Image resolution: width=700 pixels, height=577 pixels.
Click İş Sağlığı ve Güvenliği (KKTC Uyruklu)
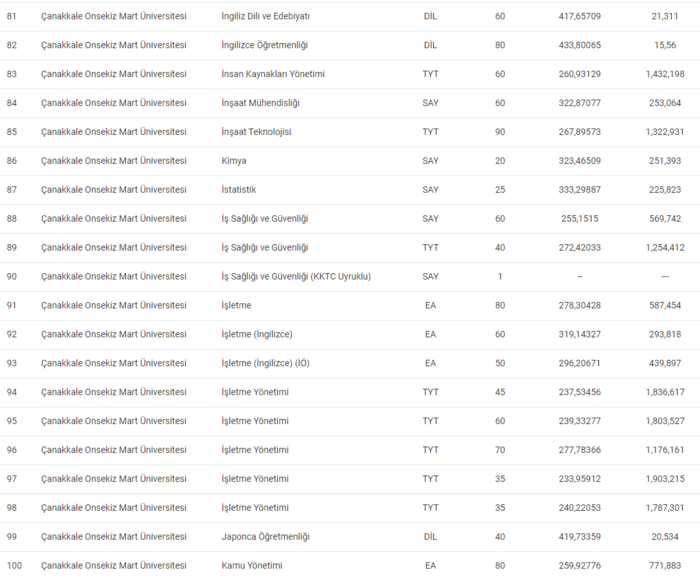(296, 276)
